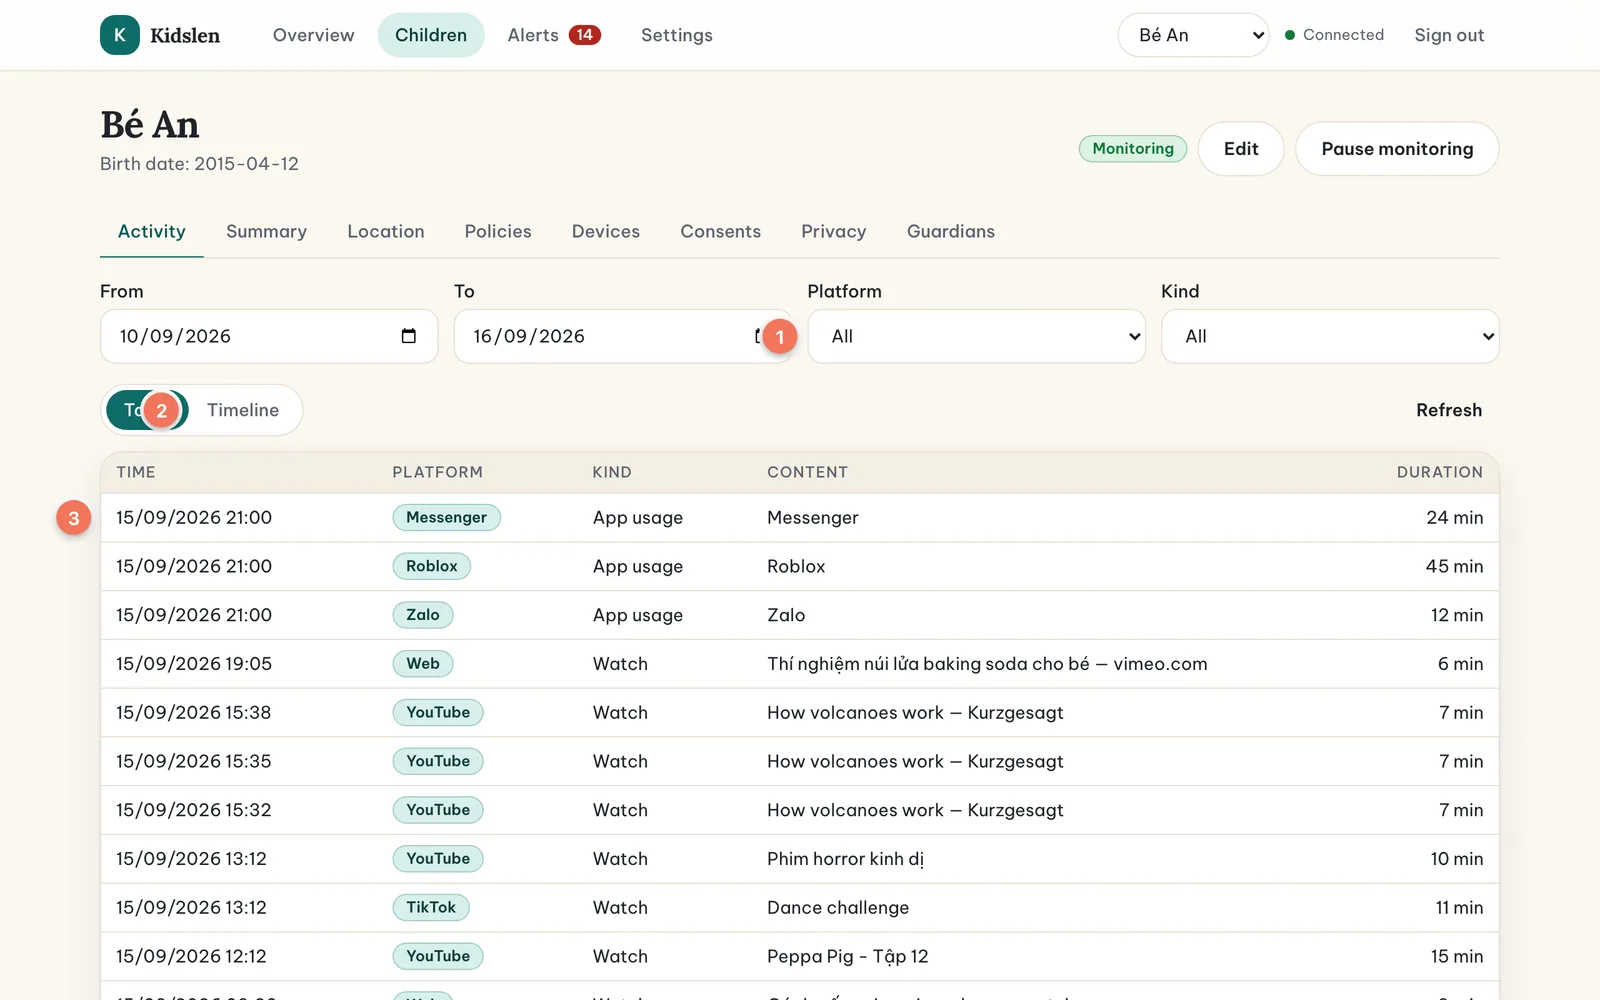Open the Devices tab

(606, 232)
